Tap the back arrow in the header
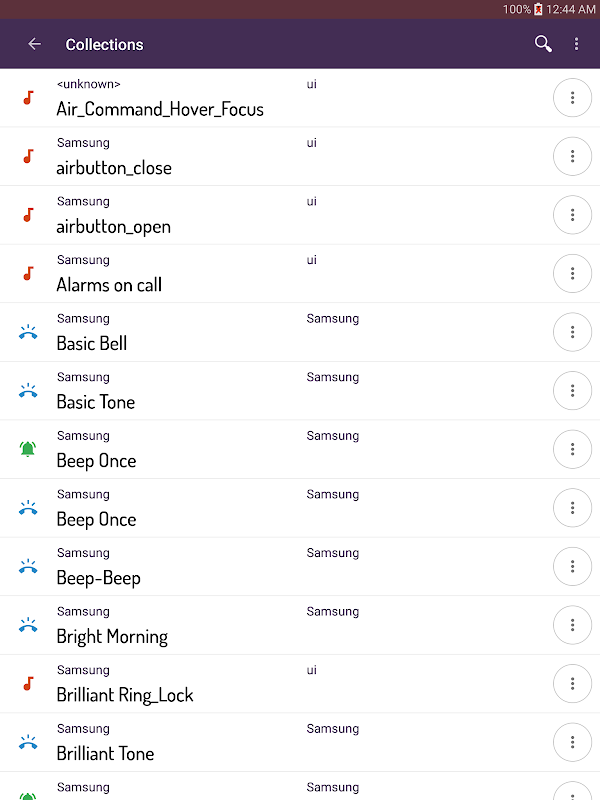 point(35,44)
